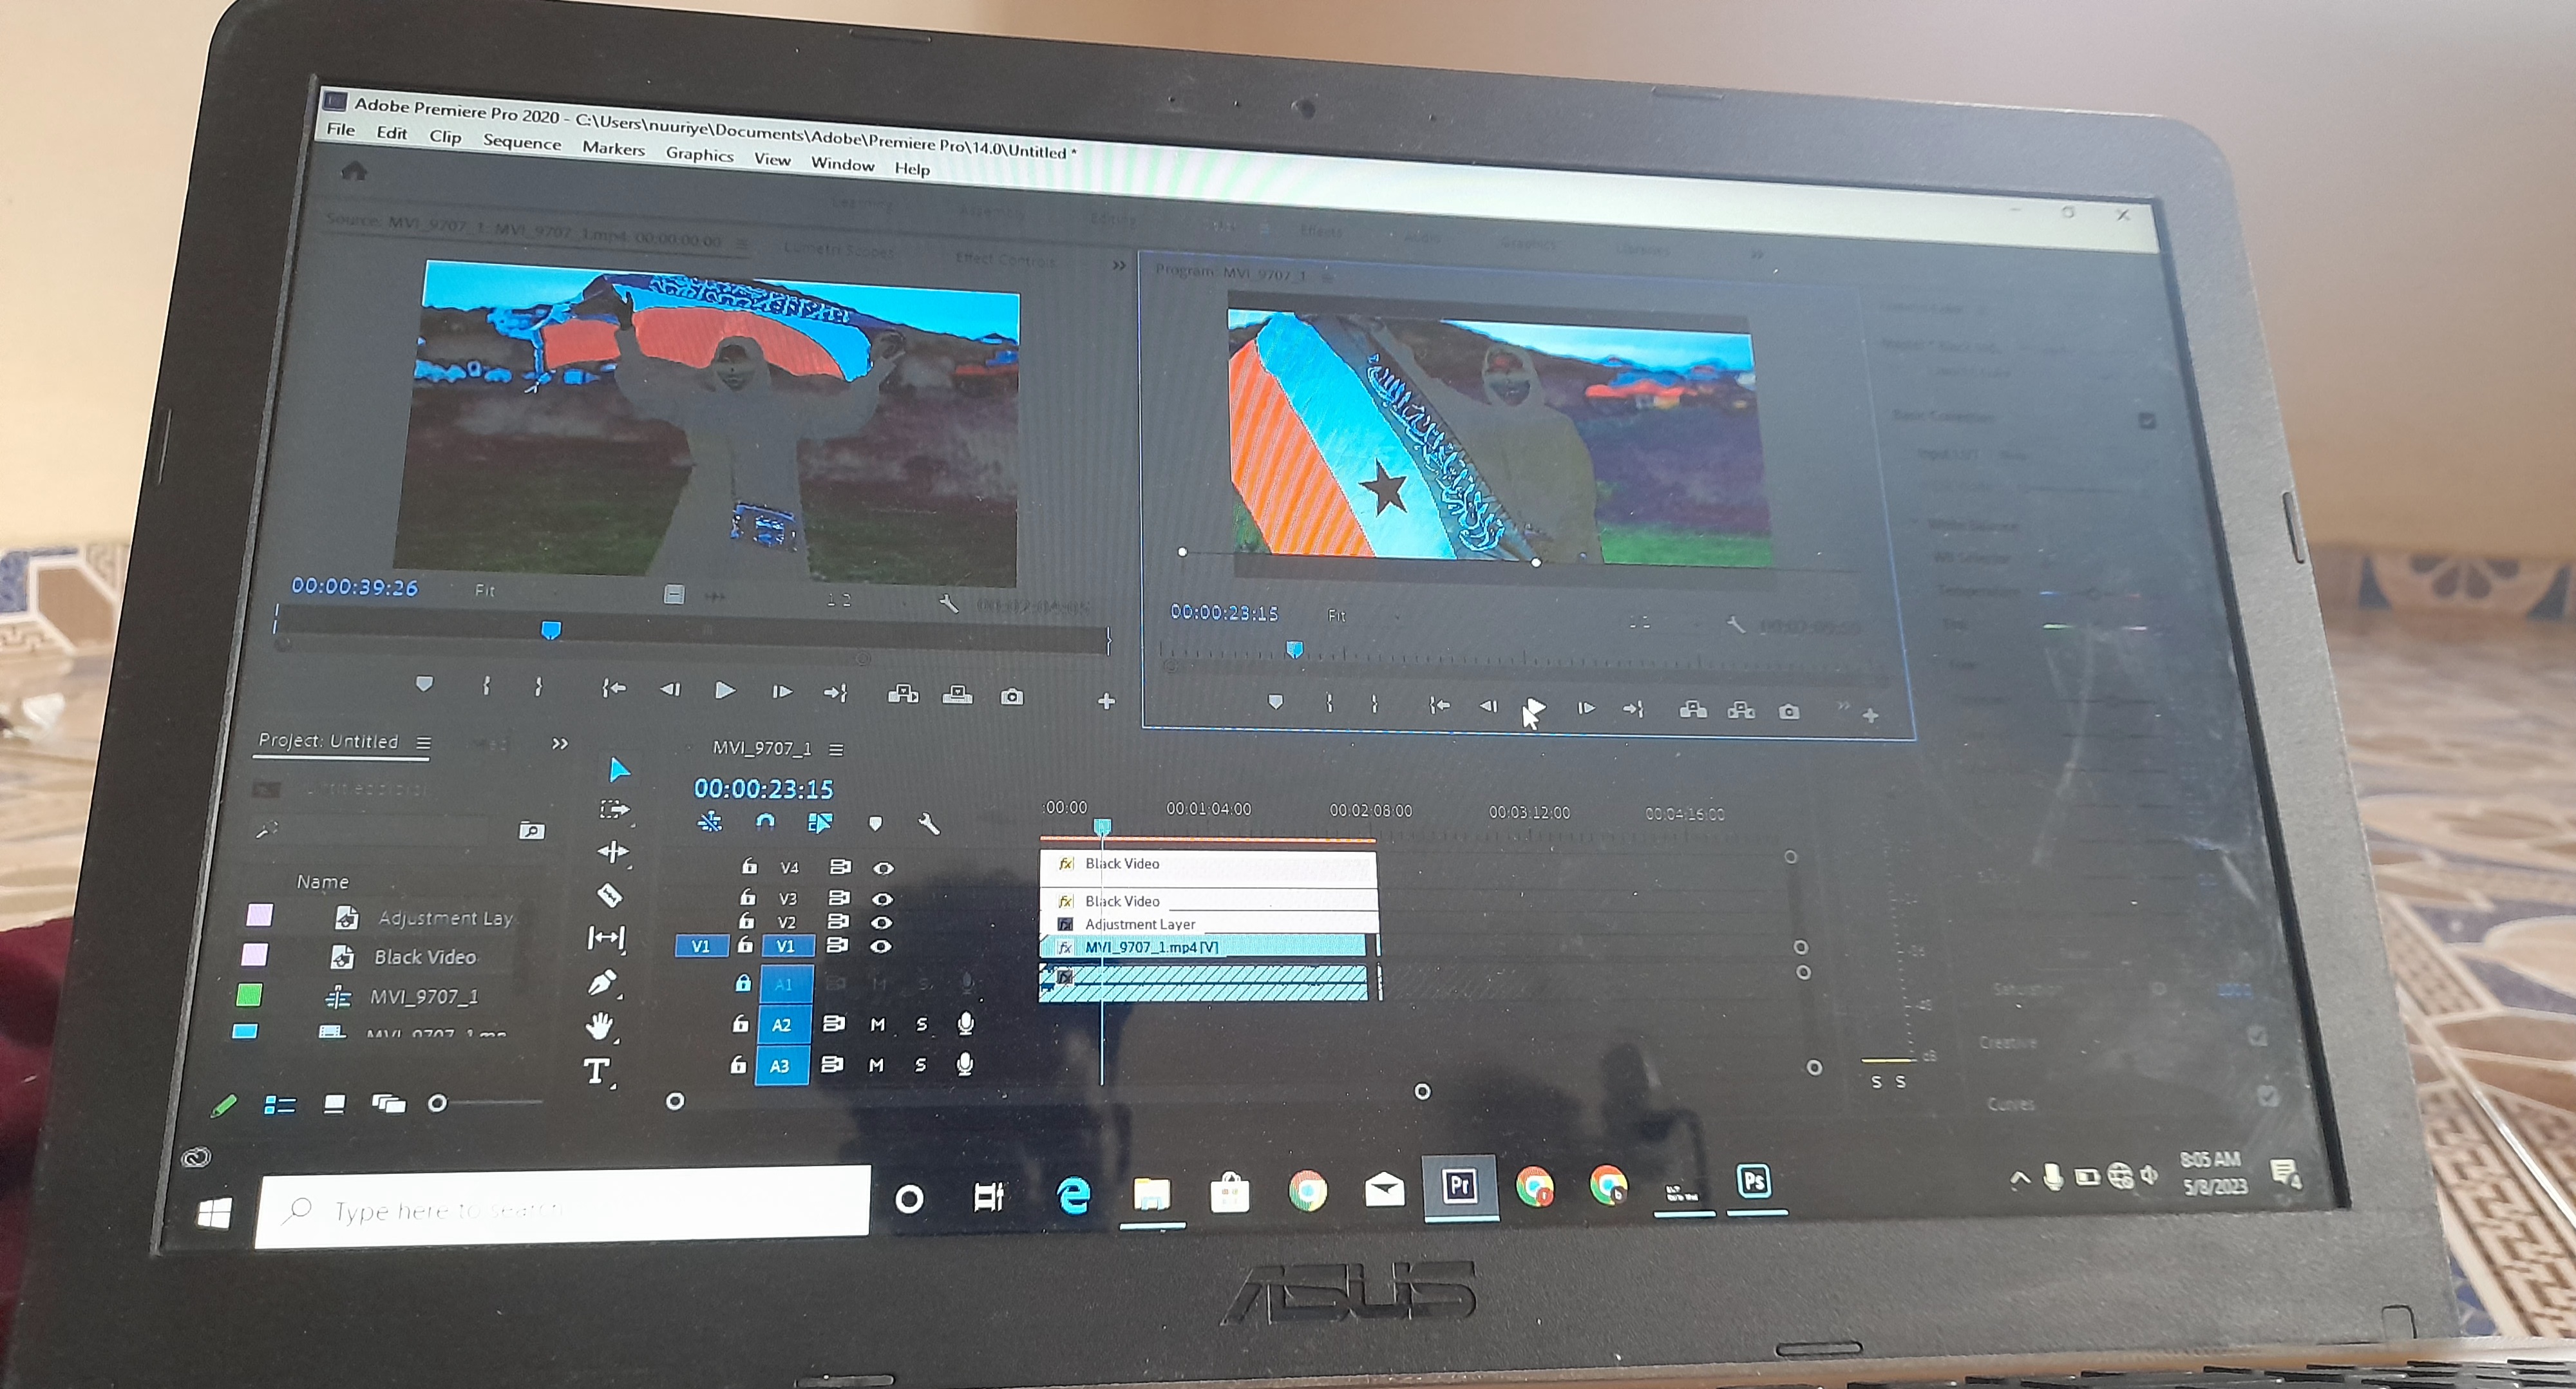Open the Clip menu
The height and width of the screenshot is (1389, 2576).
point(445,137)
